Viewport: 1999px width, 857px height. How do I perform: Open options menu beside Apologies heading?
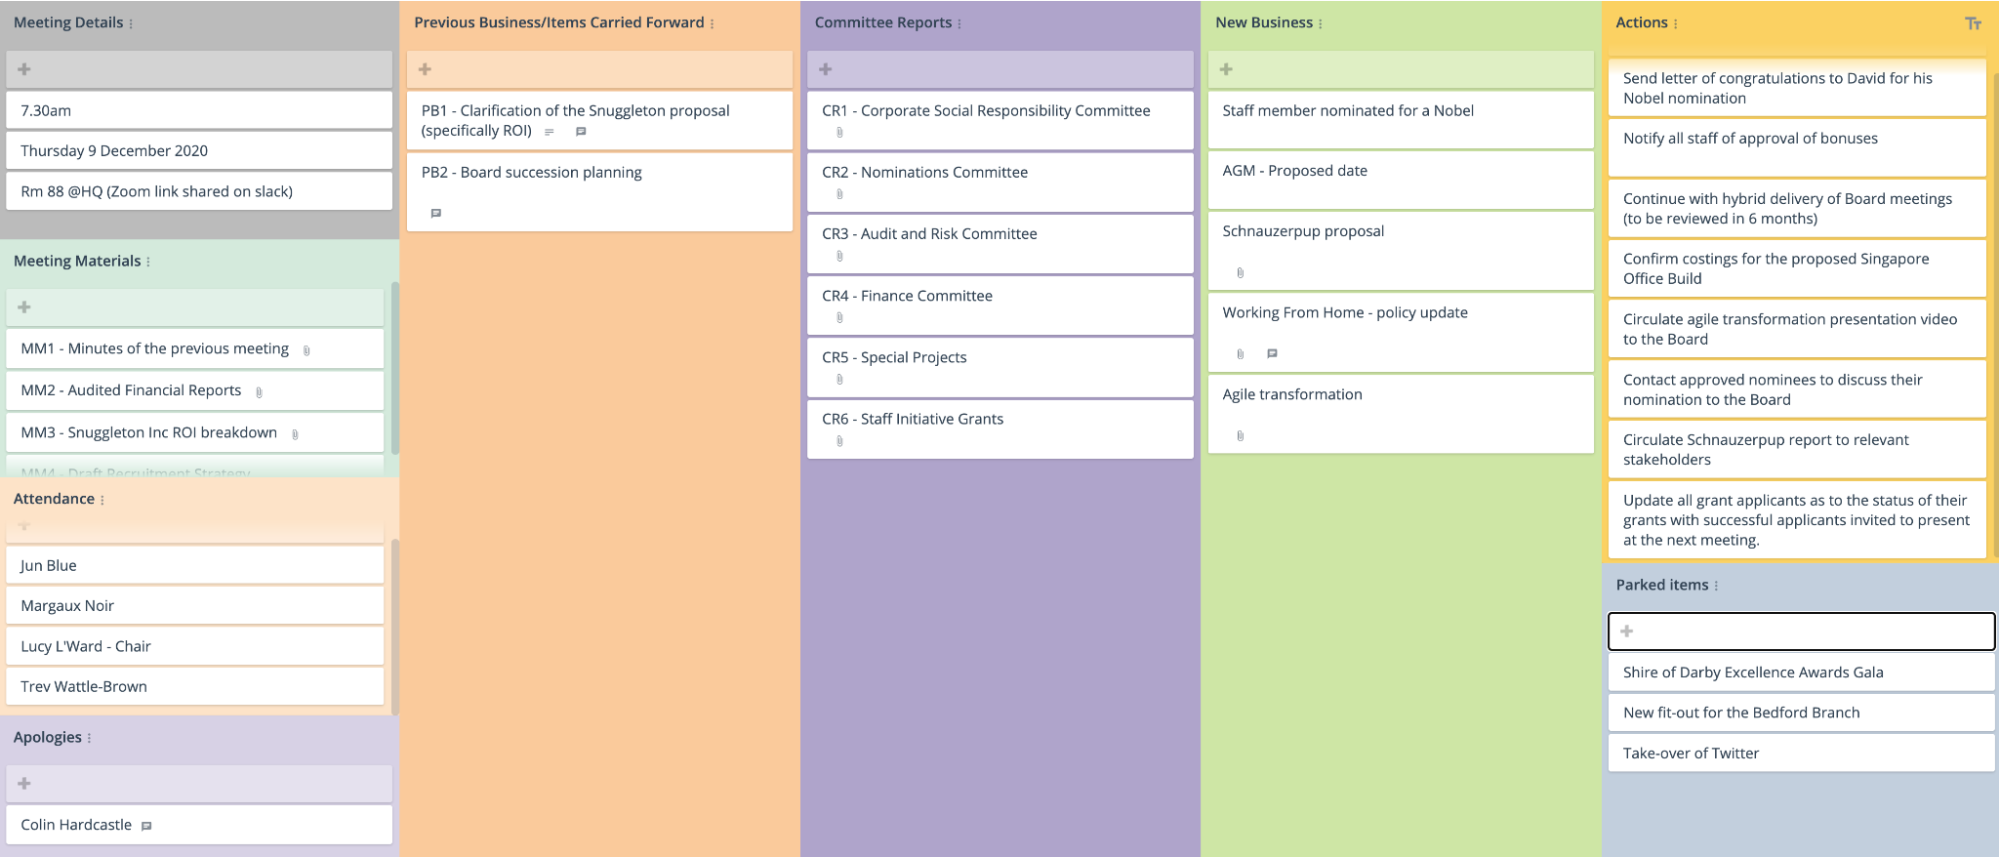click(x=89, y=738)
